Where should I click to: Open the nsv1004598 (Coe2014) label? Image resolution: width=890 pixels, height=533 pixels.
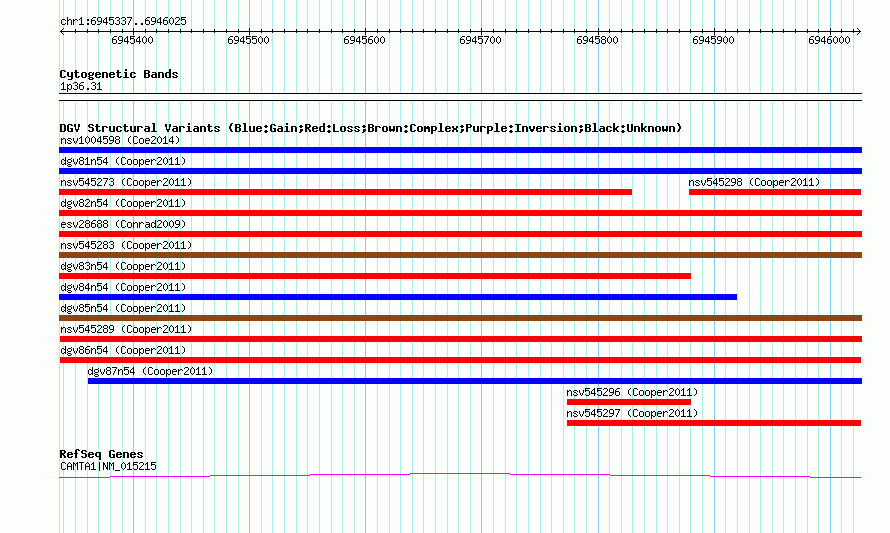[120, 140]
